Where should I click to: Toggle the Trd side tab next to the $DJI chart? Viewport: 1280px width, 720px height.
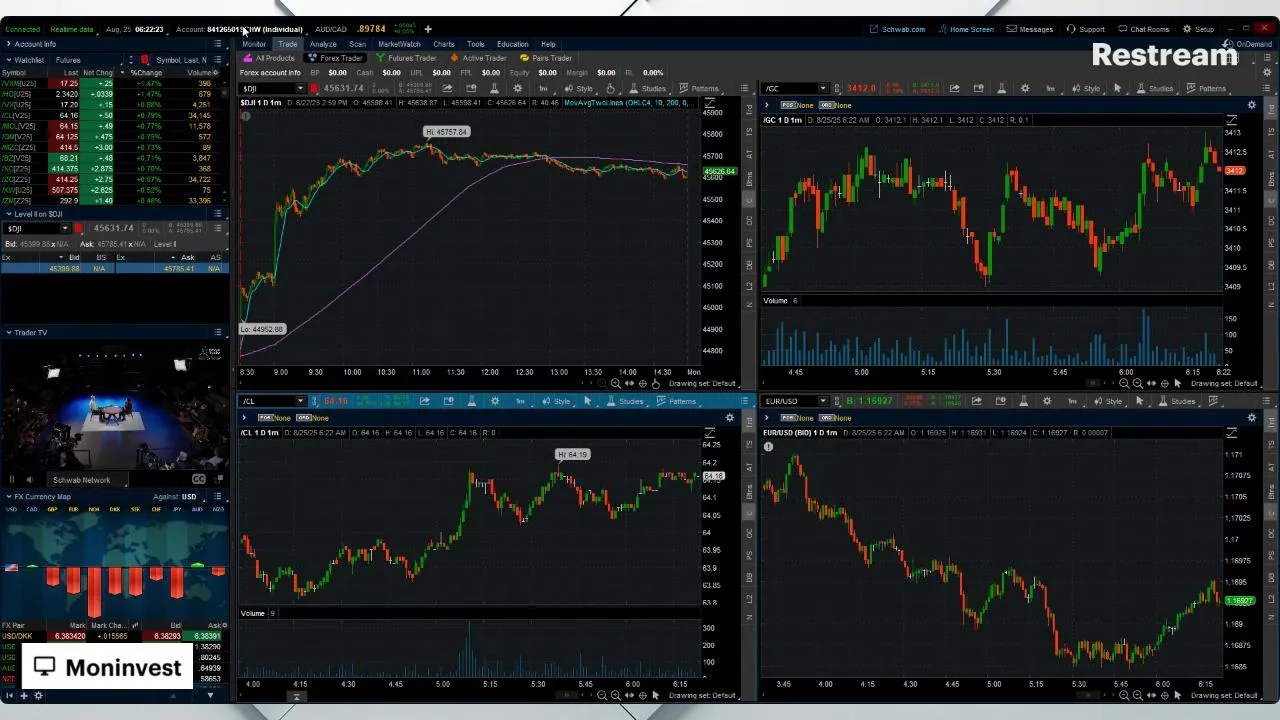750,108
